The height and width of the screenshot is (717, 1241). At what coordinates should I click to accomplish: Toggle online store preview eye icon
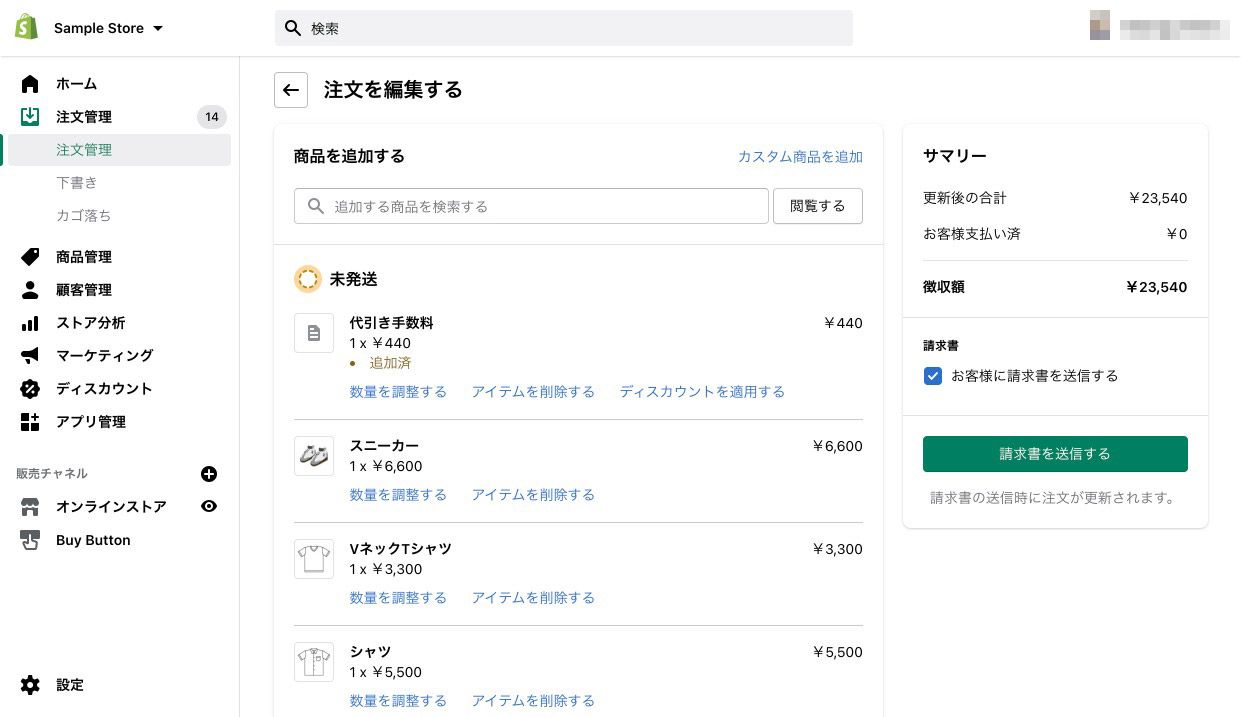point(209,507)
